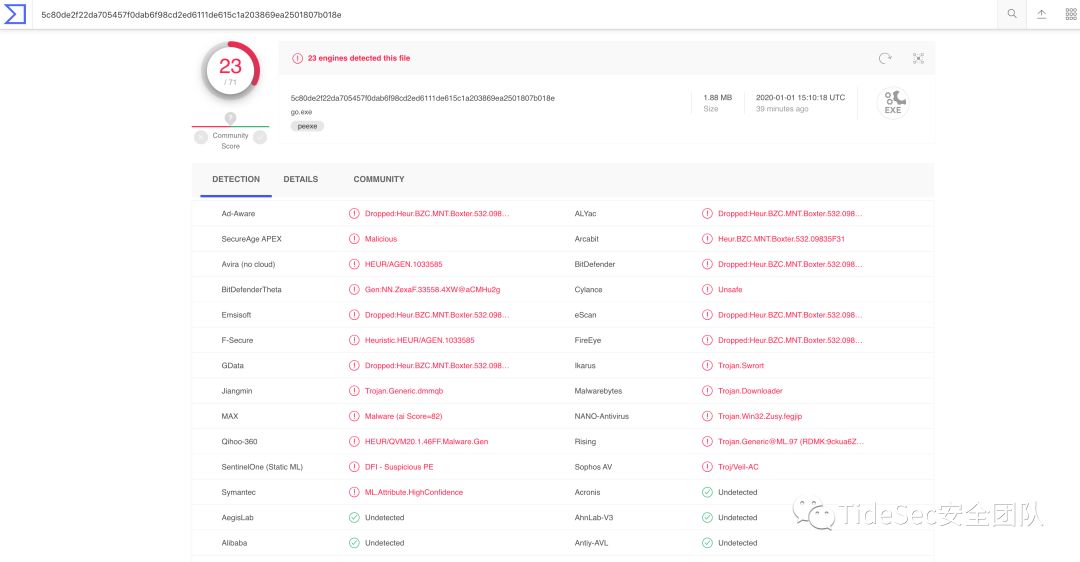The height and width of the screenshot is (562, 1080).
Task: Click the DFI - Suspicious PE result
Action: point(399,467)
